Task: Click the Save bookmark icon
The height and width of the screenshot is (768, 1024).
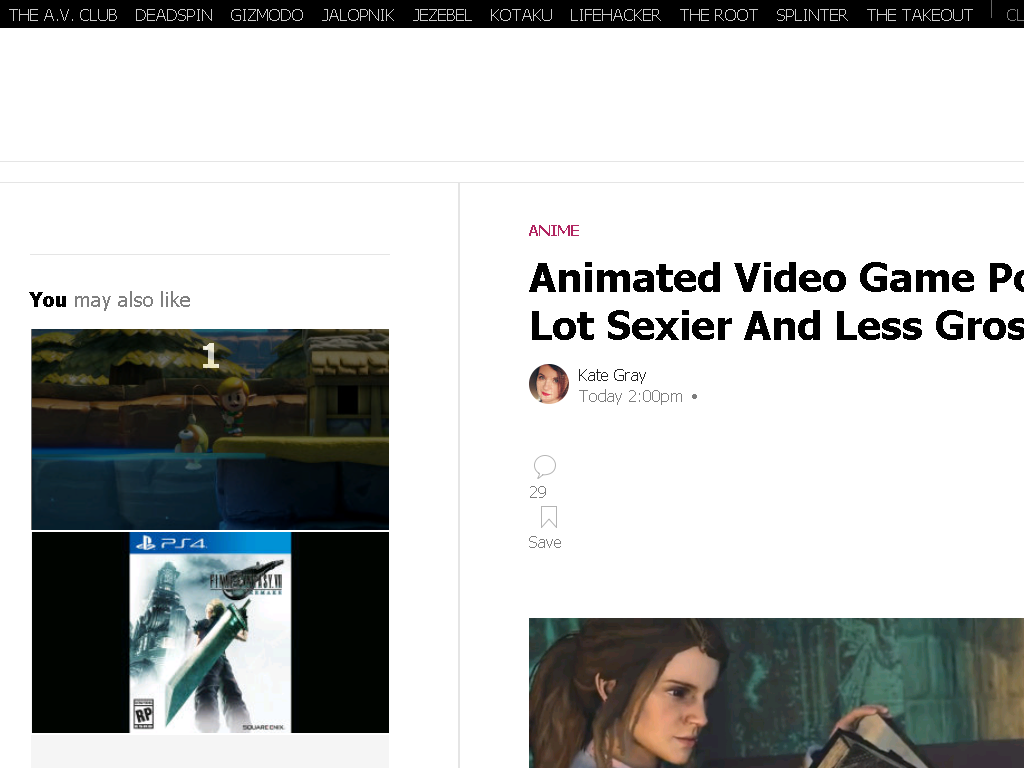Action: coord(549,517)
